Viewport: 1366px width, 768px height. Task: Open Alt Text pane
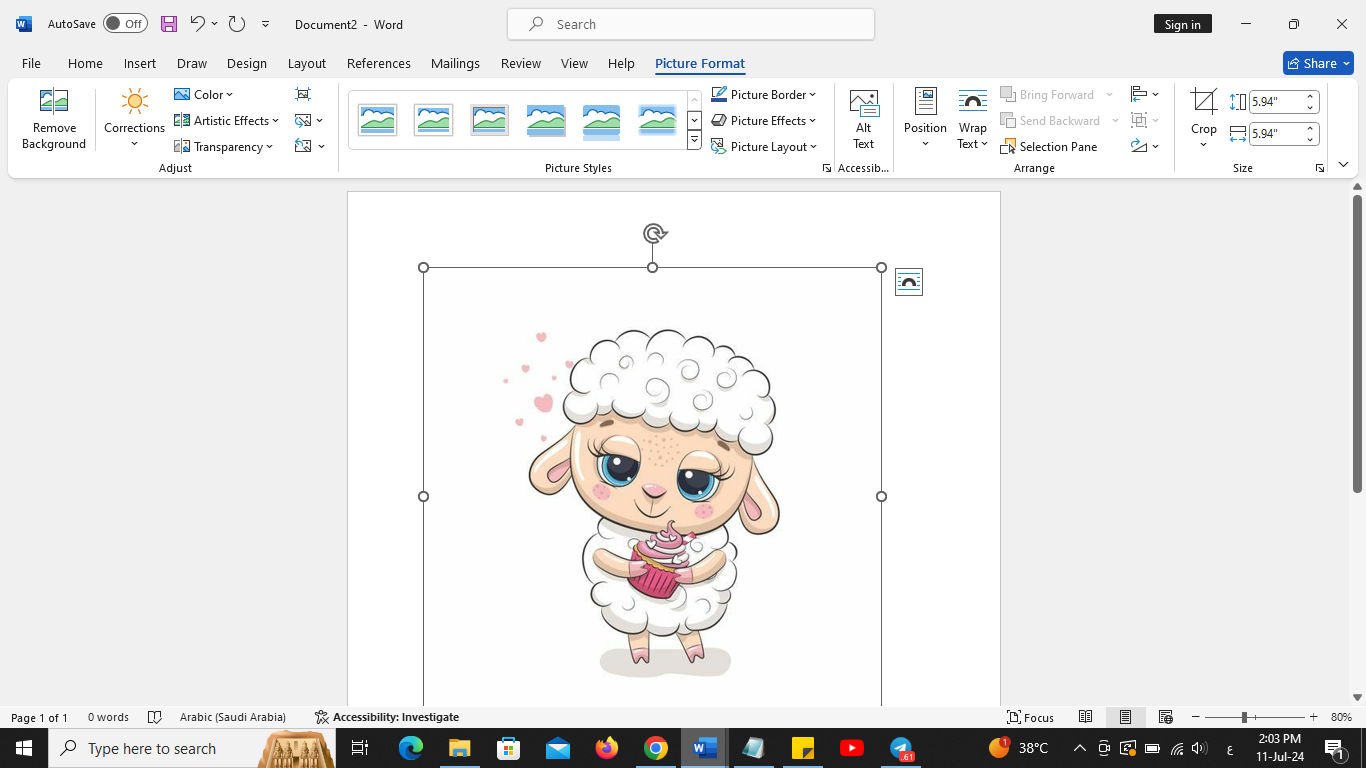[x=863, y=119]
